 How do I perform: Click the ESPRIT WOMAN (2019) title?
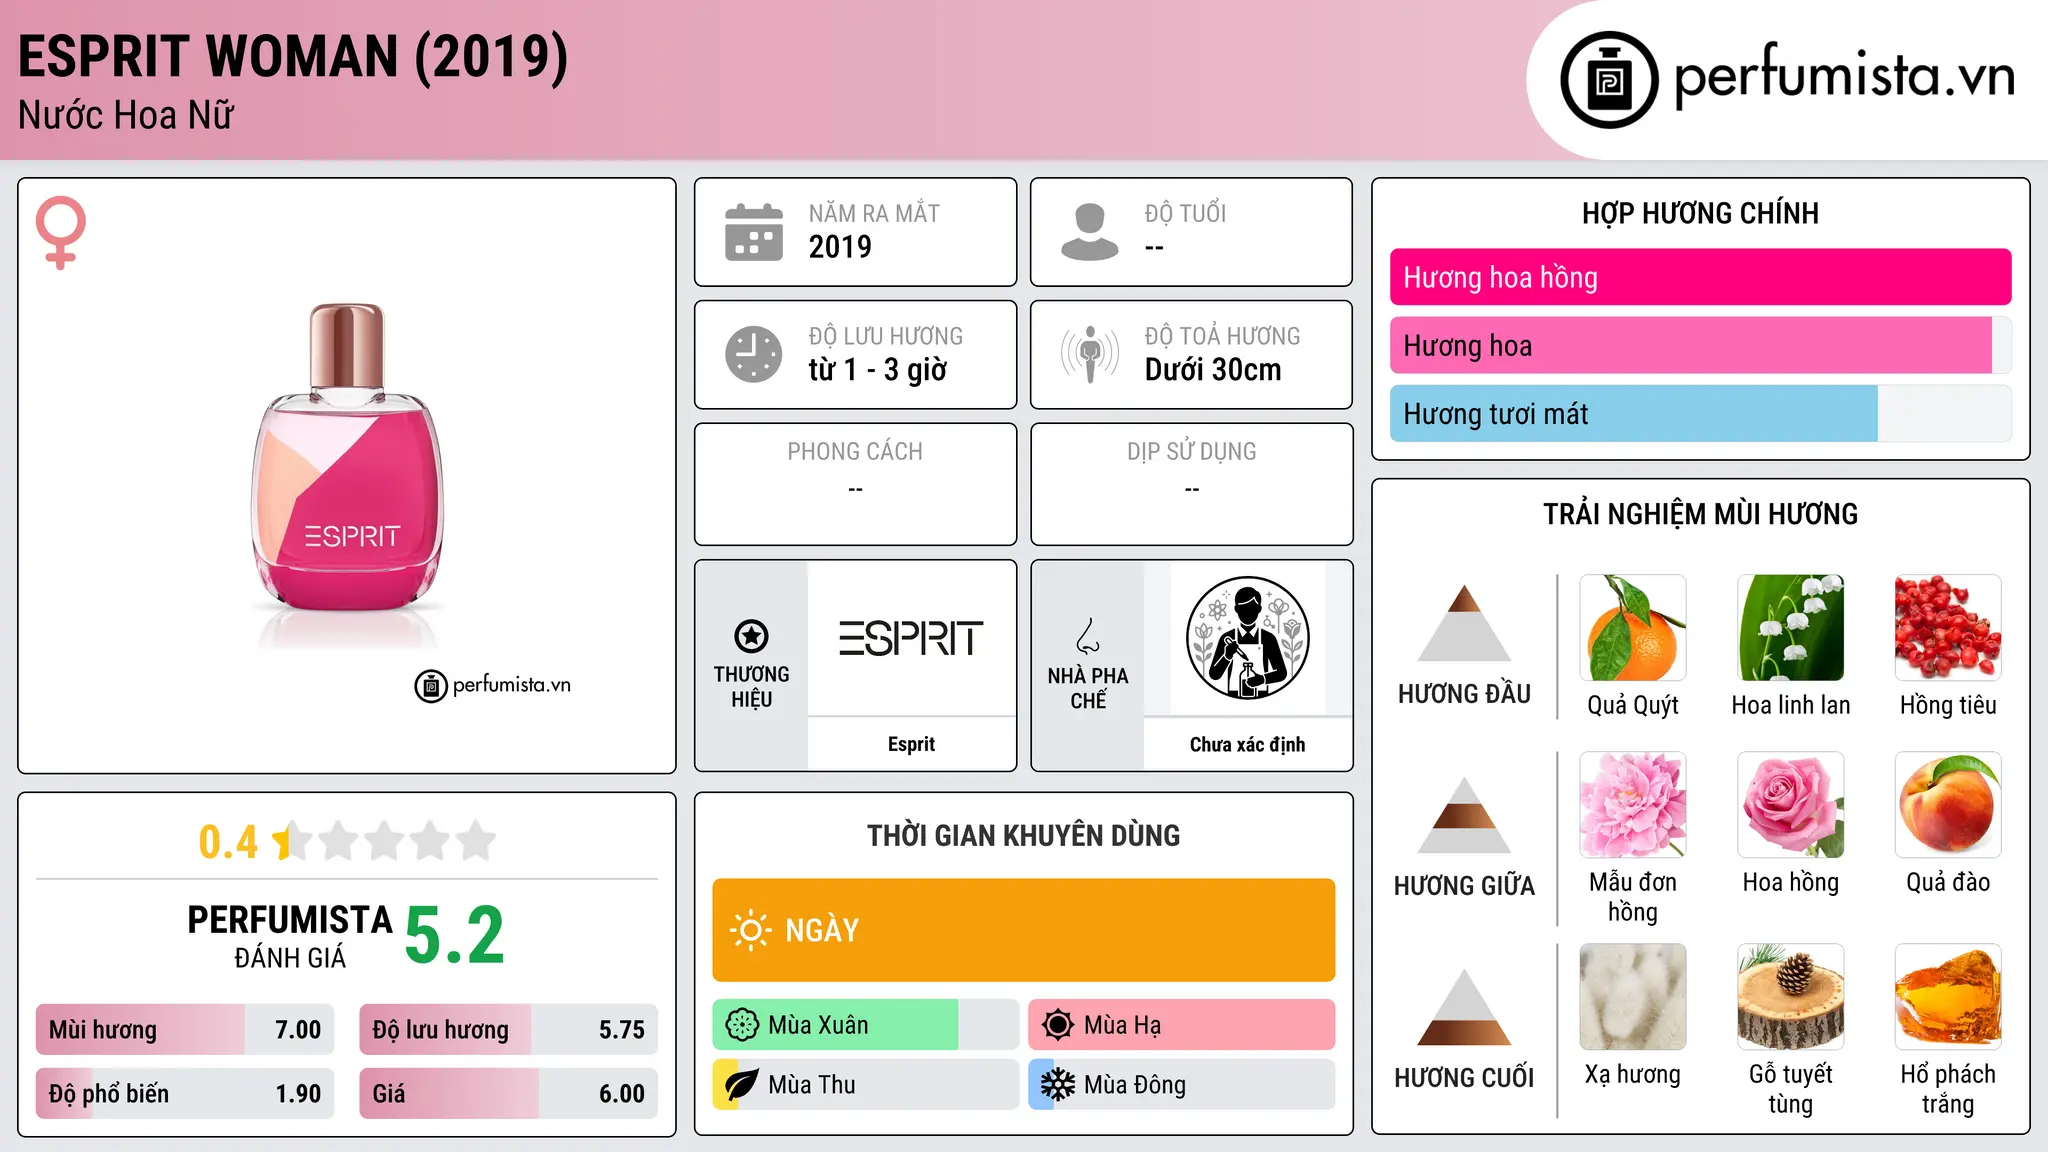pos(293,56)
